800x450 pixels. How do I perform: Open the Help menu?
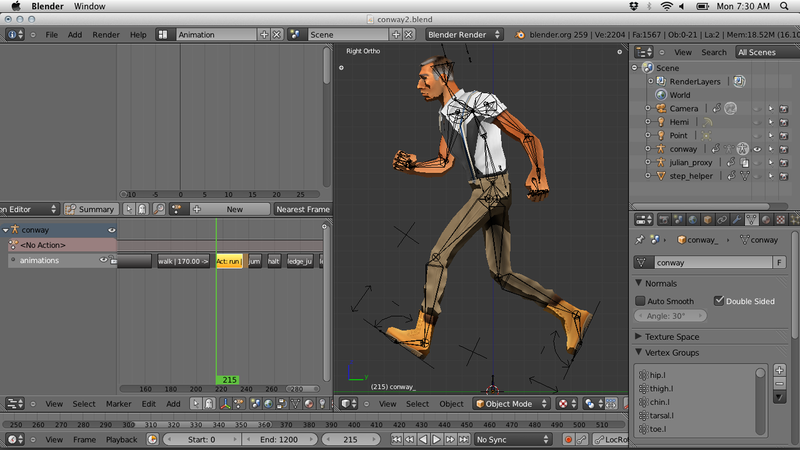[138, 35]
